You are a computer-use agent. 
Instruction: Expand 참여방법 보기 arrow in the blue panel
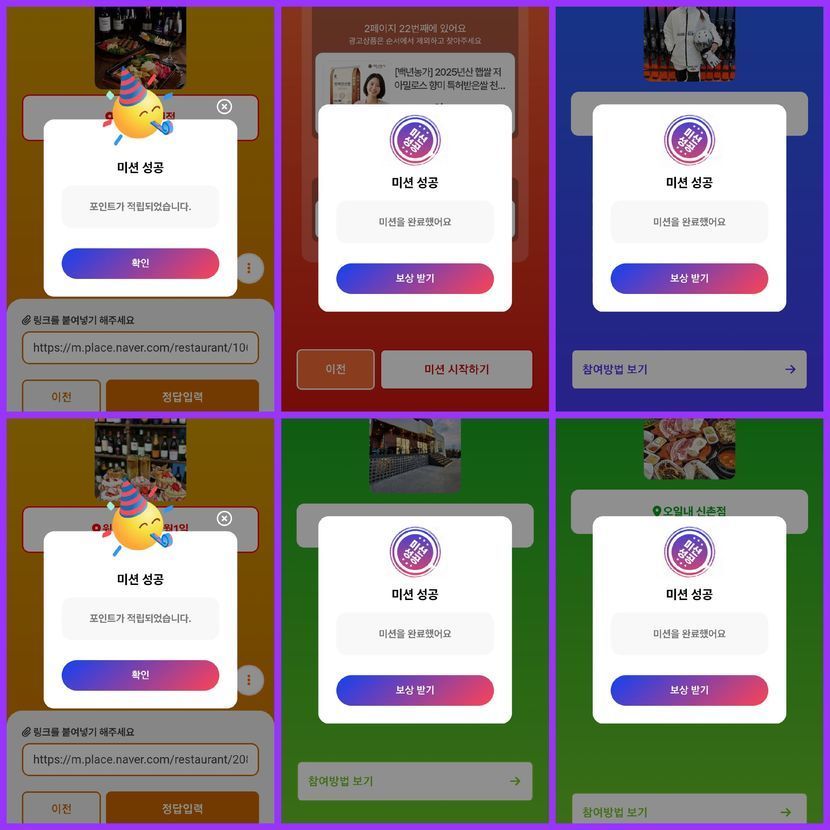point(790,369)
